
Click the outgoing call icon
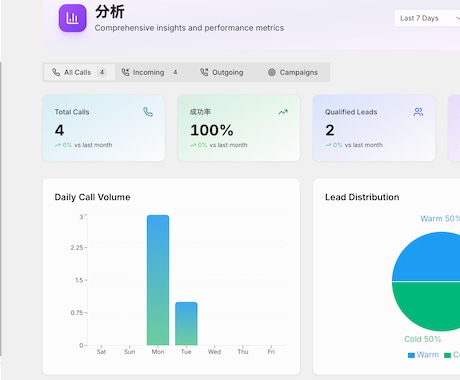(x=204, y=72)
